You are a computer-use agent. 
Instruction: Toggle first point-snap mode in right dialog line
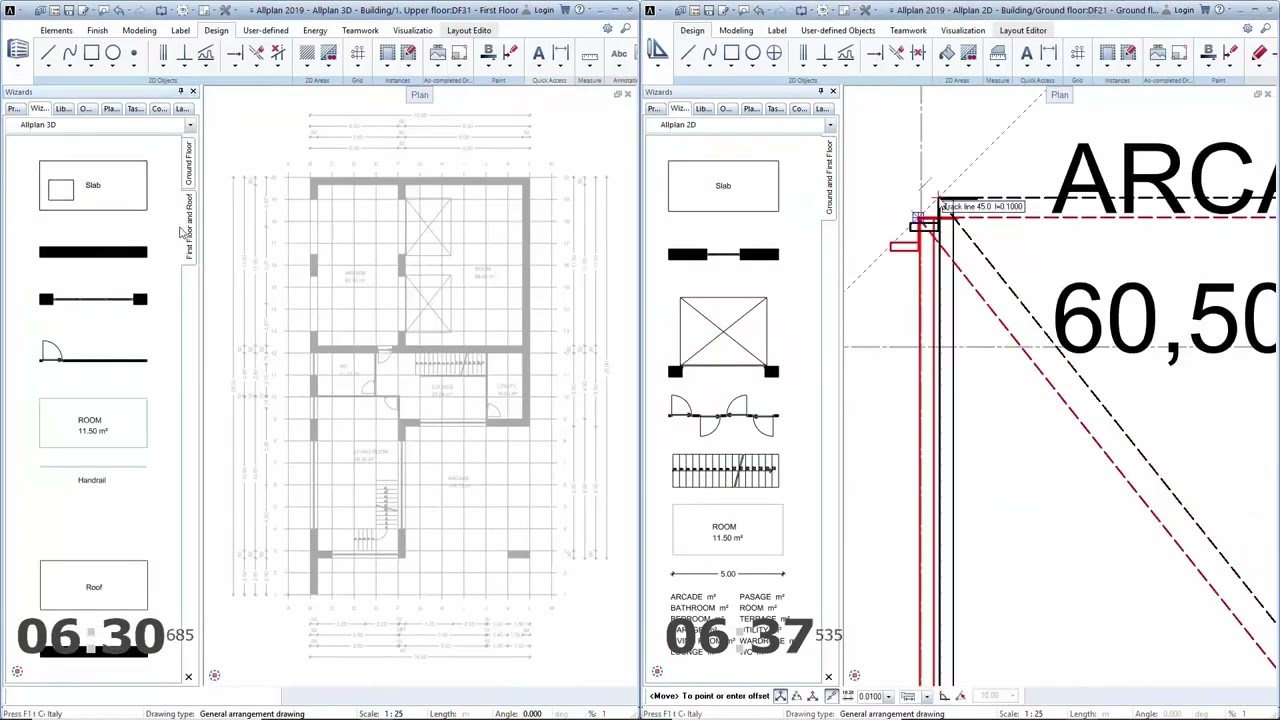coord(781,696)
